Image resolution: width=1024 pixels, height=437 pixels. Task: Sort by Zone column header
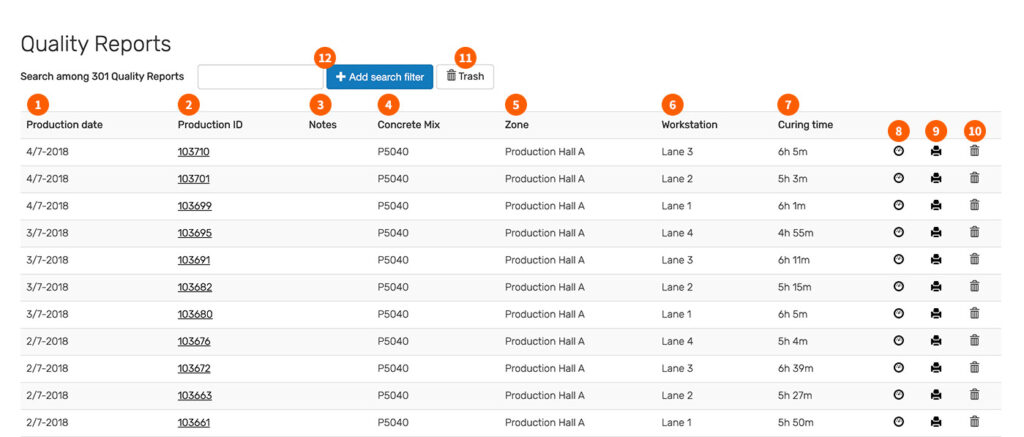pyautogui.click(x=517, y=124)
